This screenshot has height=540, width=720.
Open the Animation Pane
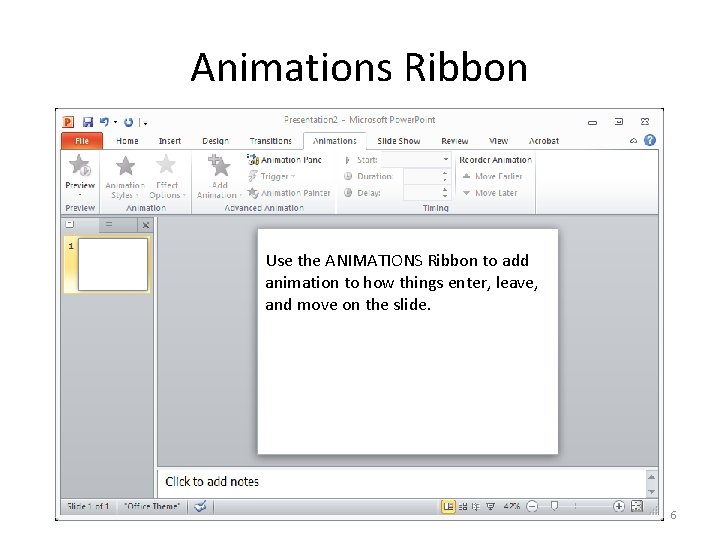coord(285,160)
